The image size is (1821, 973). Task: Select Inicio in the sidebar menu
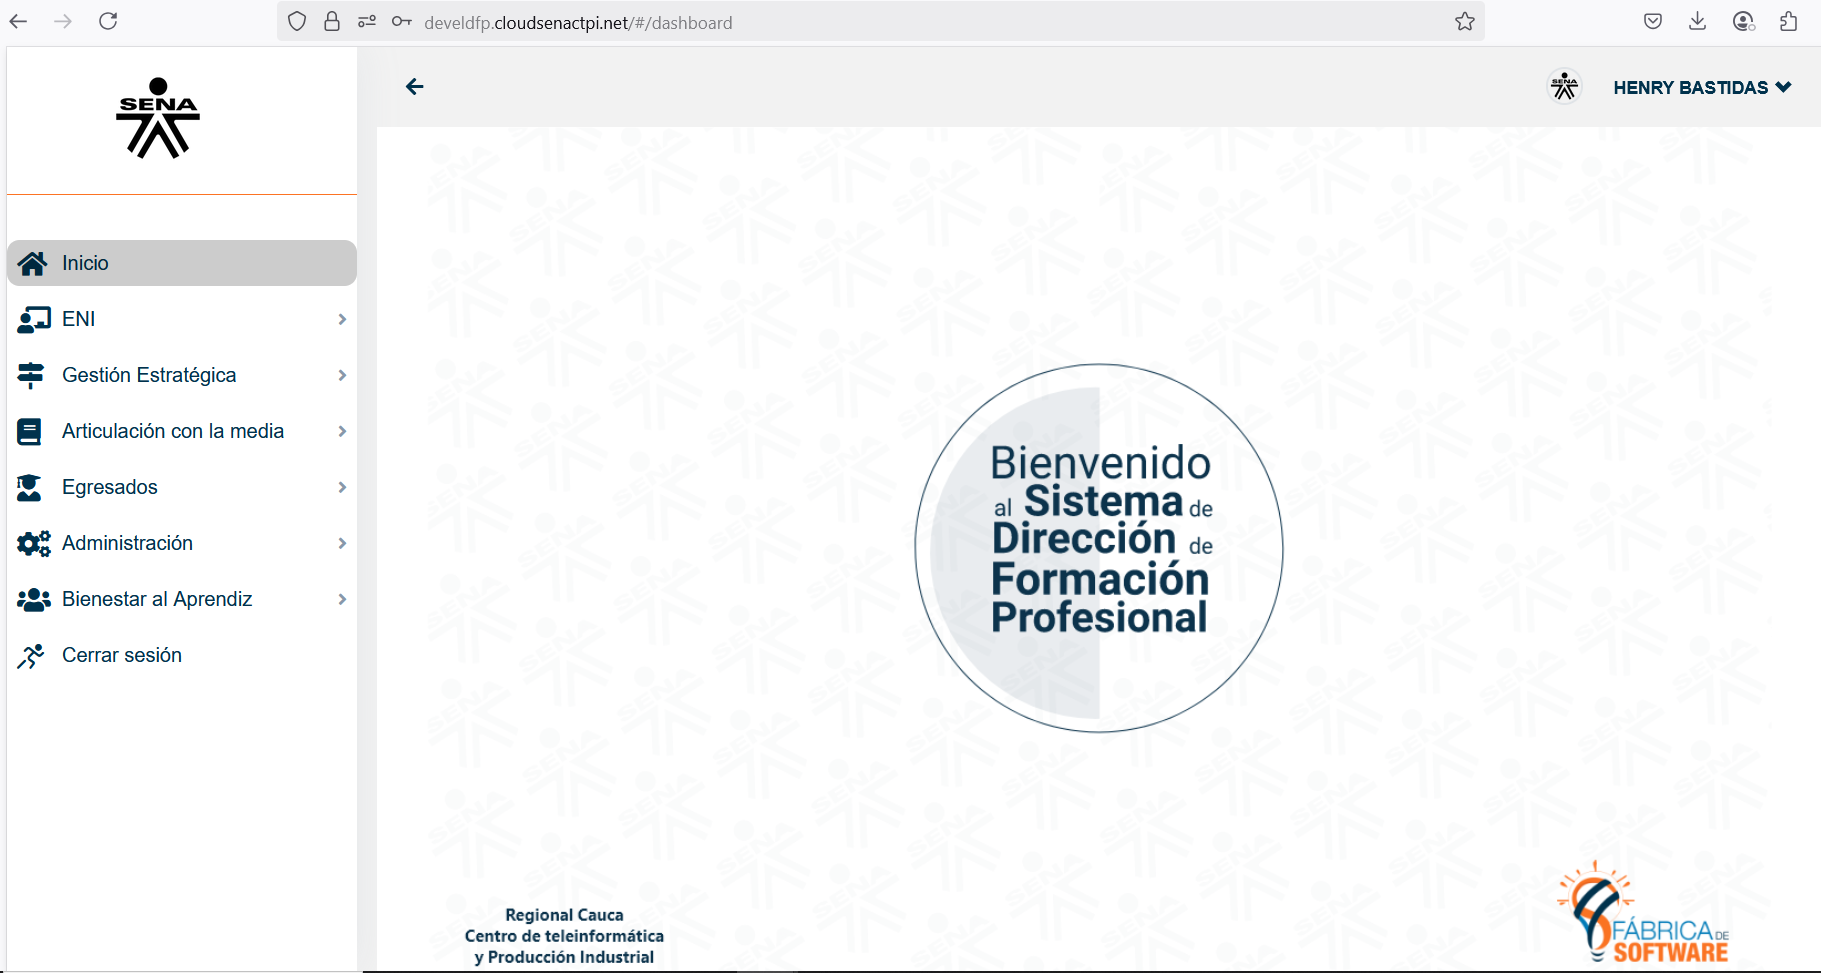tap(85, 263)
